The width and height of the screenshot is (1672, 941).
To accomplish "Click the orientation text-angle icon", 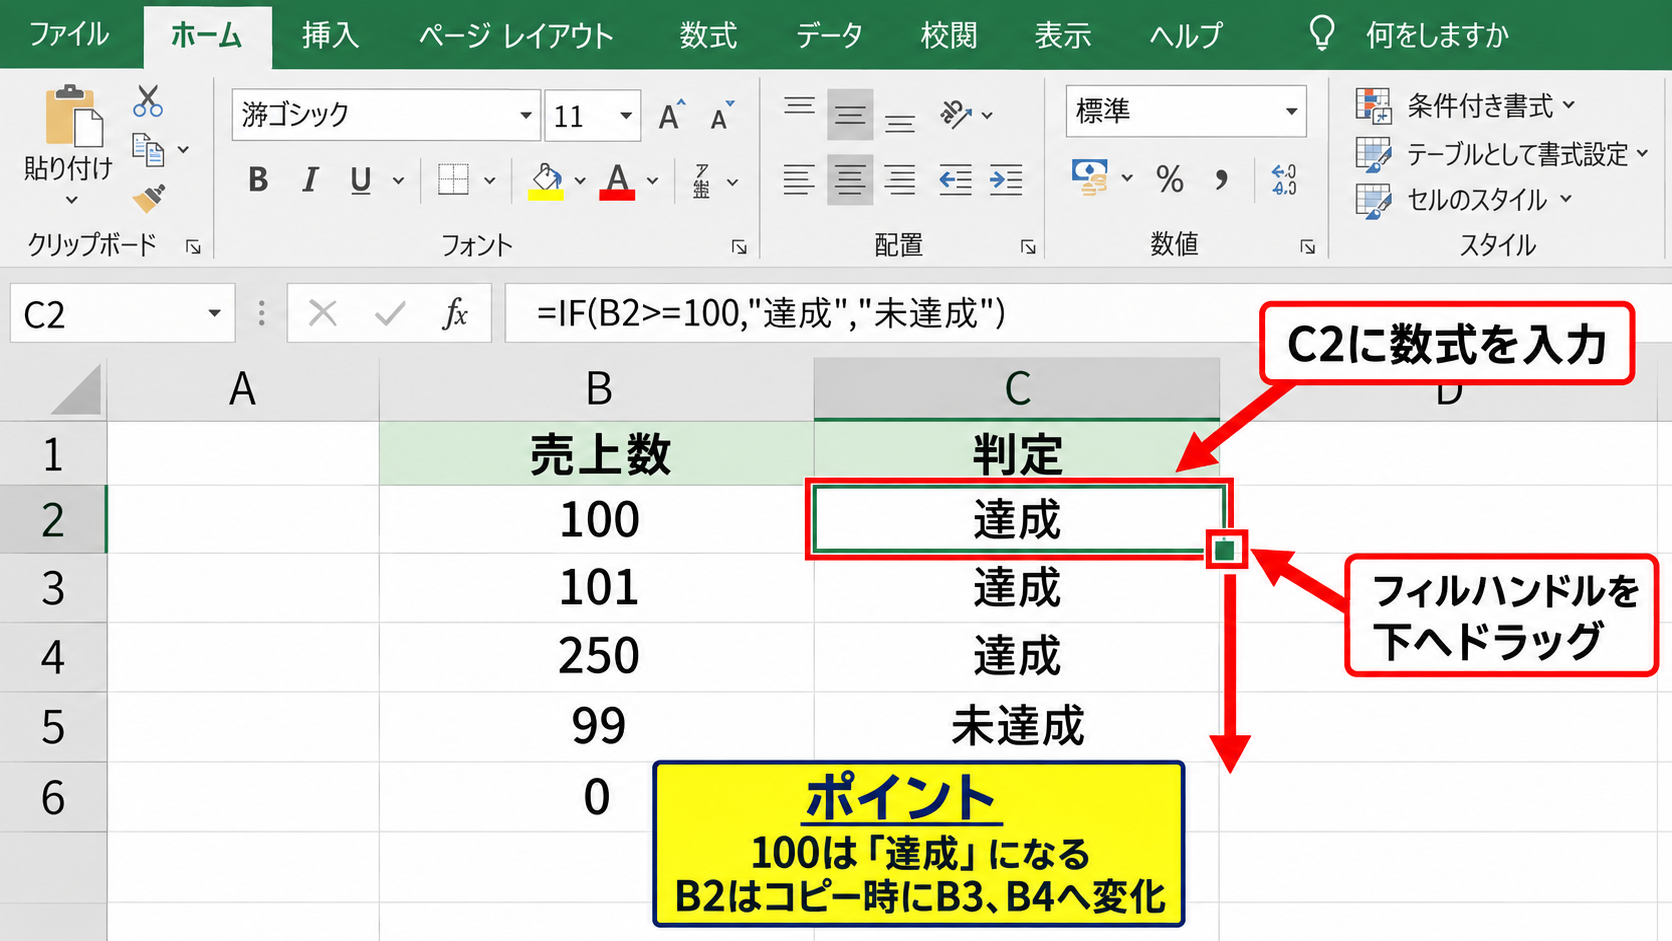I will [956, 115].
